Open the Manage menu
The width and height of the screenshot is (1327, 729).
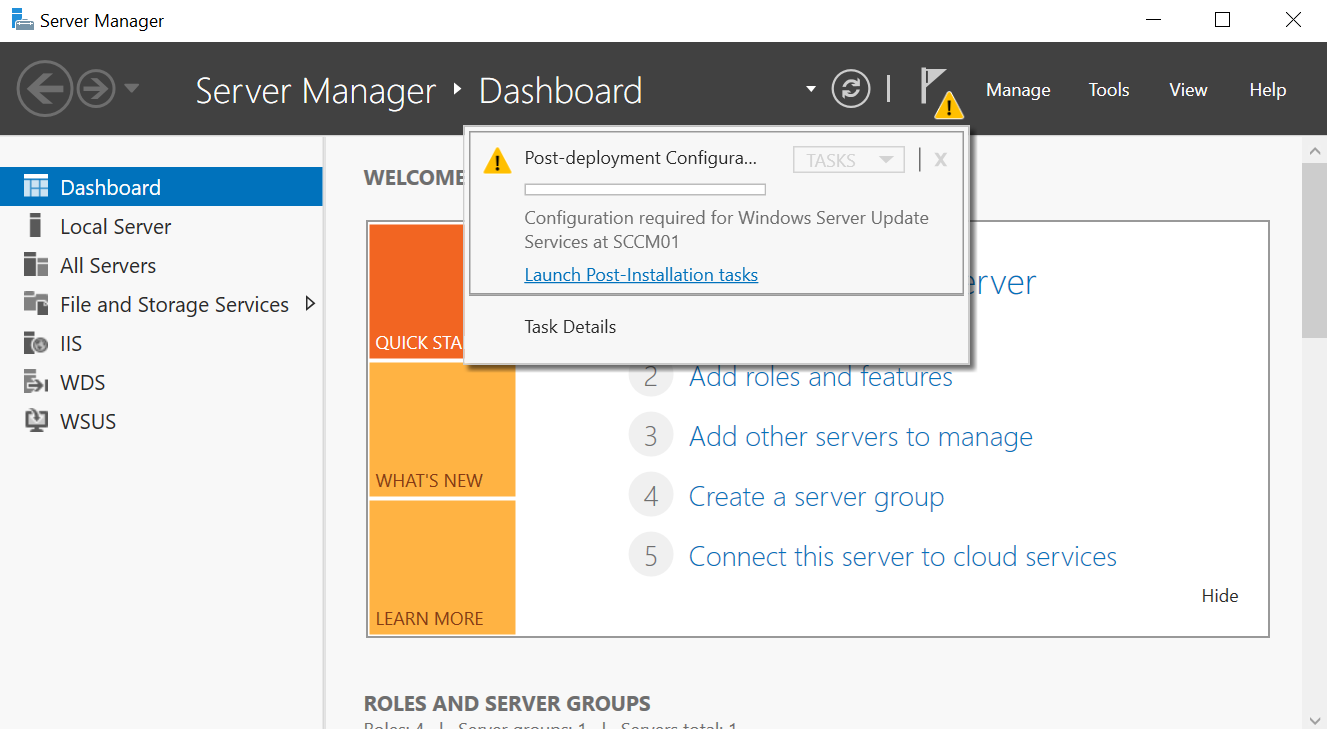click(x=1018, y=90)
